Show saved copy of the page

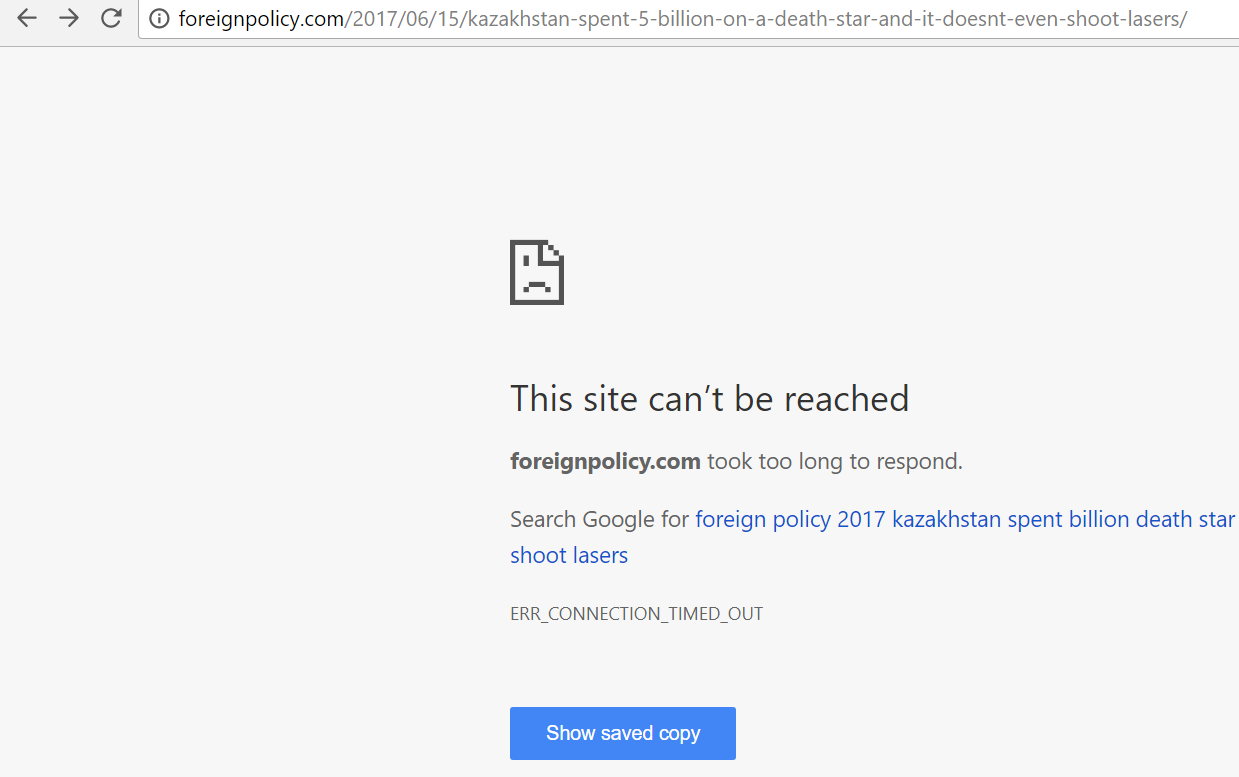623,733
